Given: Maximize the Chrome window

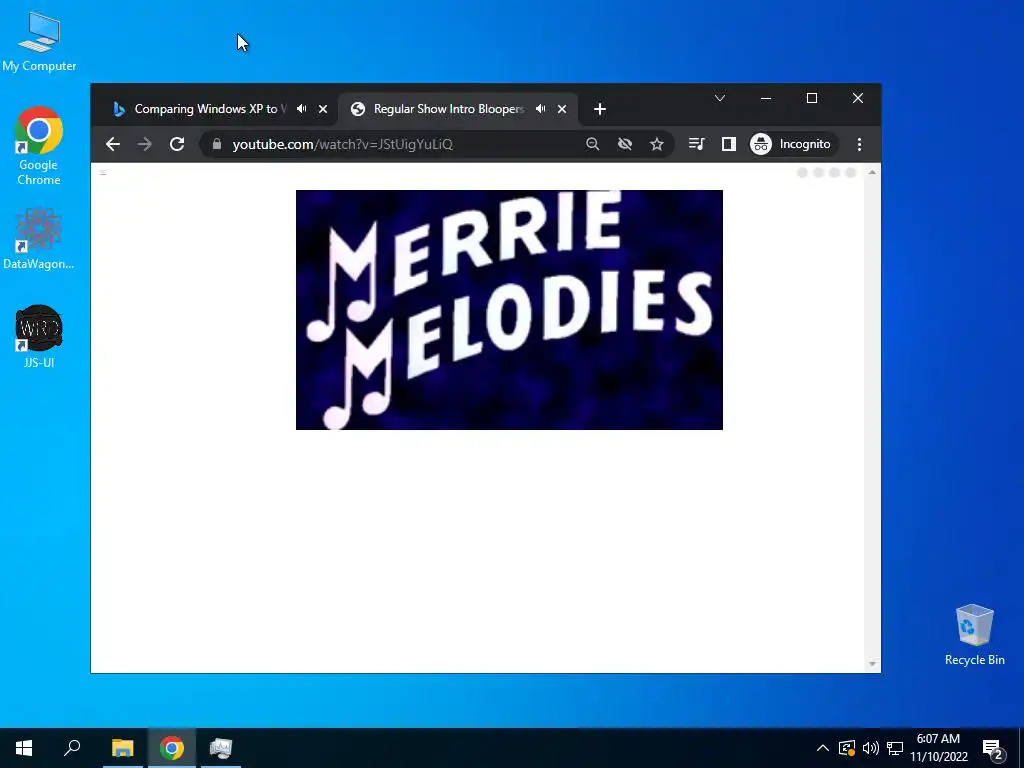Looking at the screenshot, I should (x=812, y=98).
